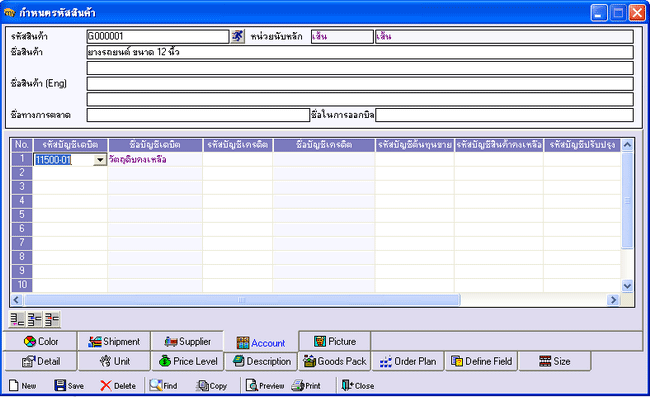The width and height of the screenshot is (650, 397).
Task: Click the second product name line field
Action: 360,68
